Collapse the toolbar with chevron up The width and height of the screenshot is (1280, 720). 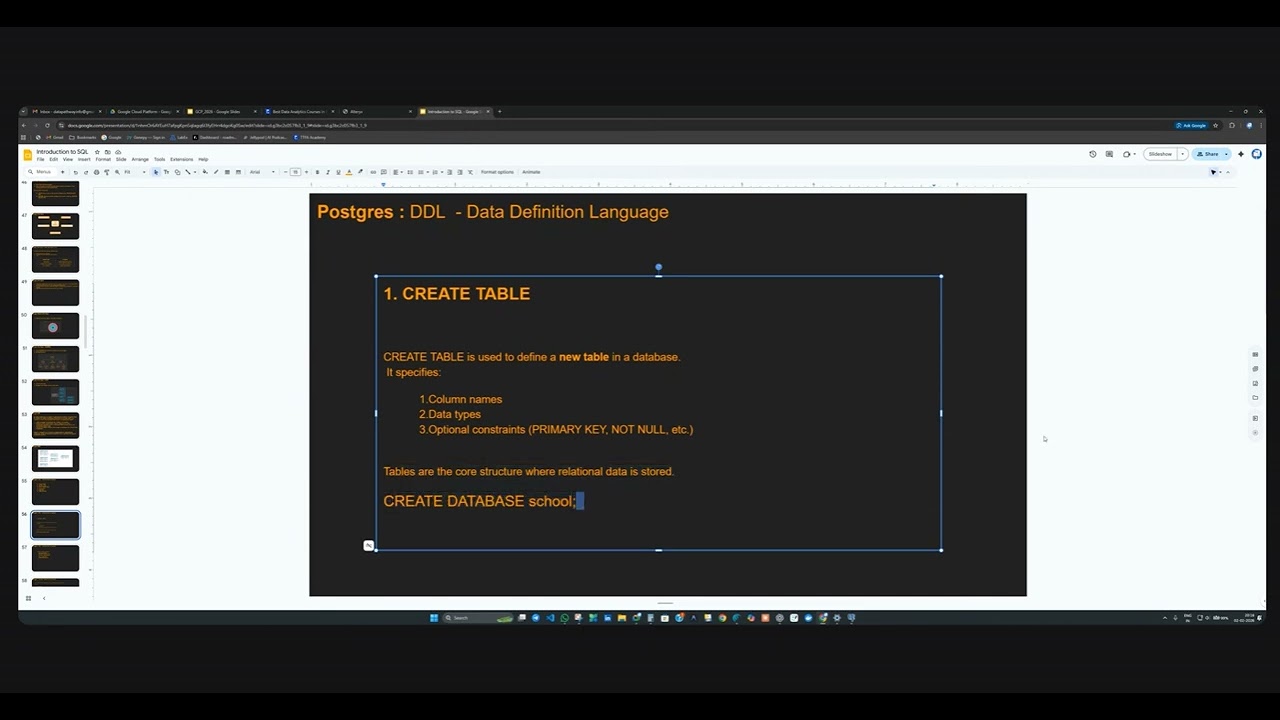coord(1228,172)
